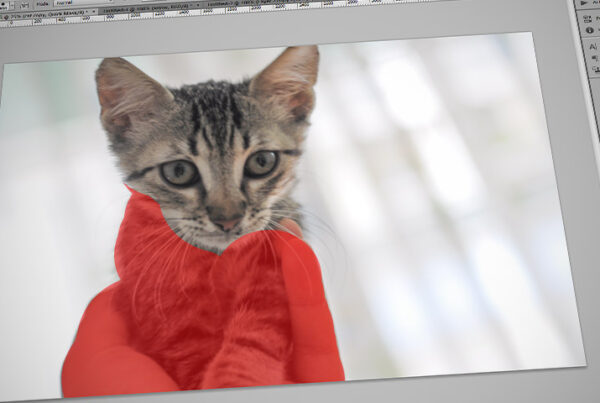Open the Character panel icon
Viewport: 600px width, 403px height.
coord(593,47)
